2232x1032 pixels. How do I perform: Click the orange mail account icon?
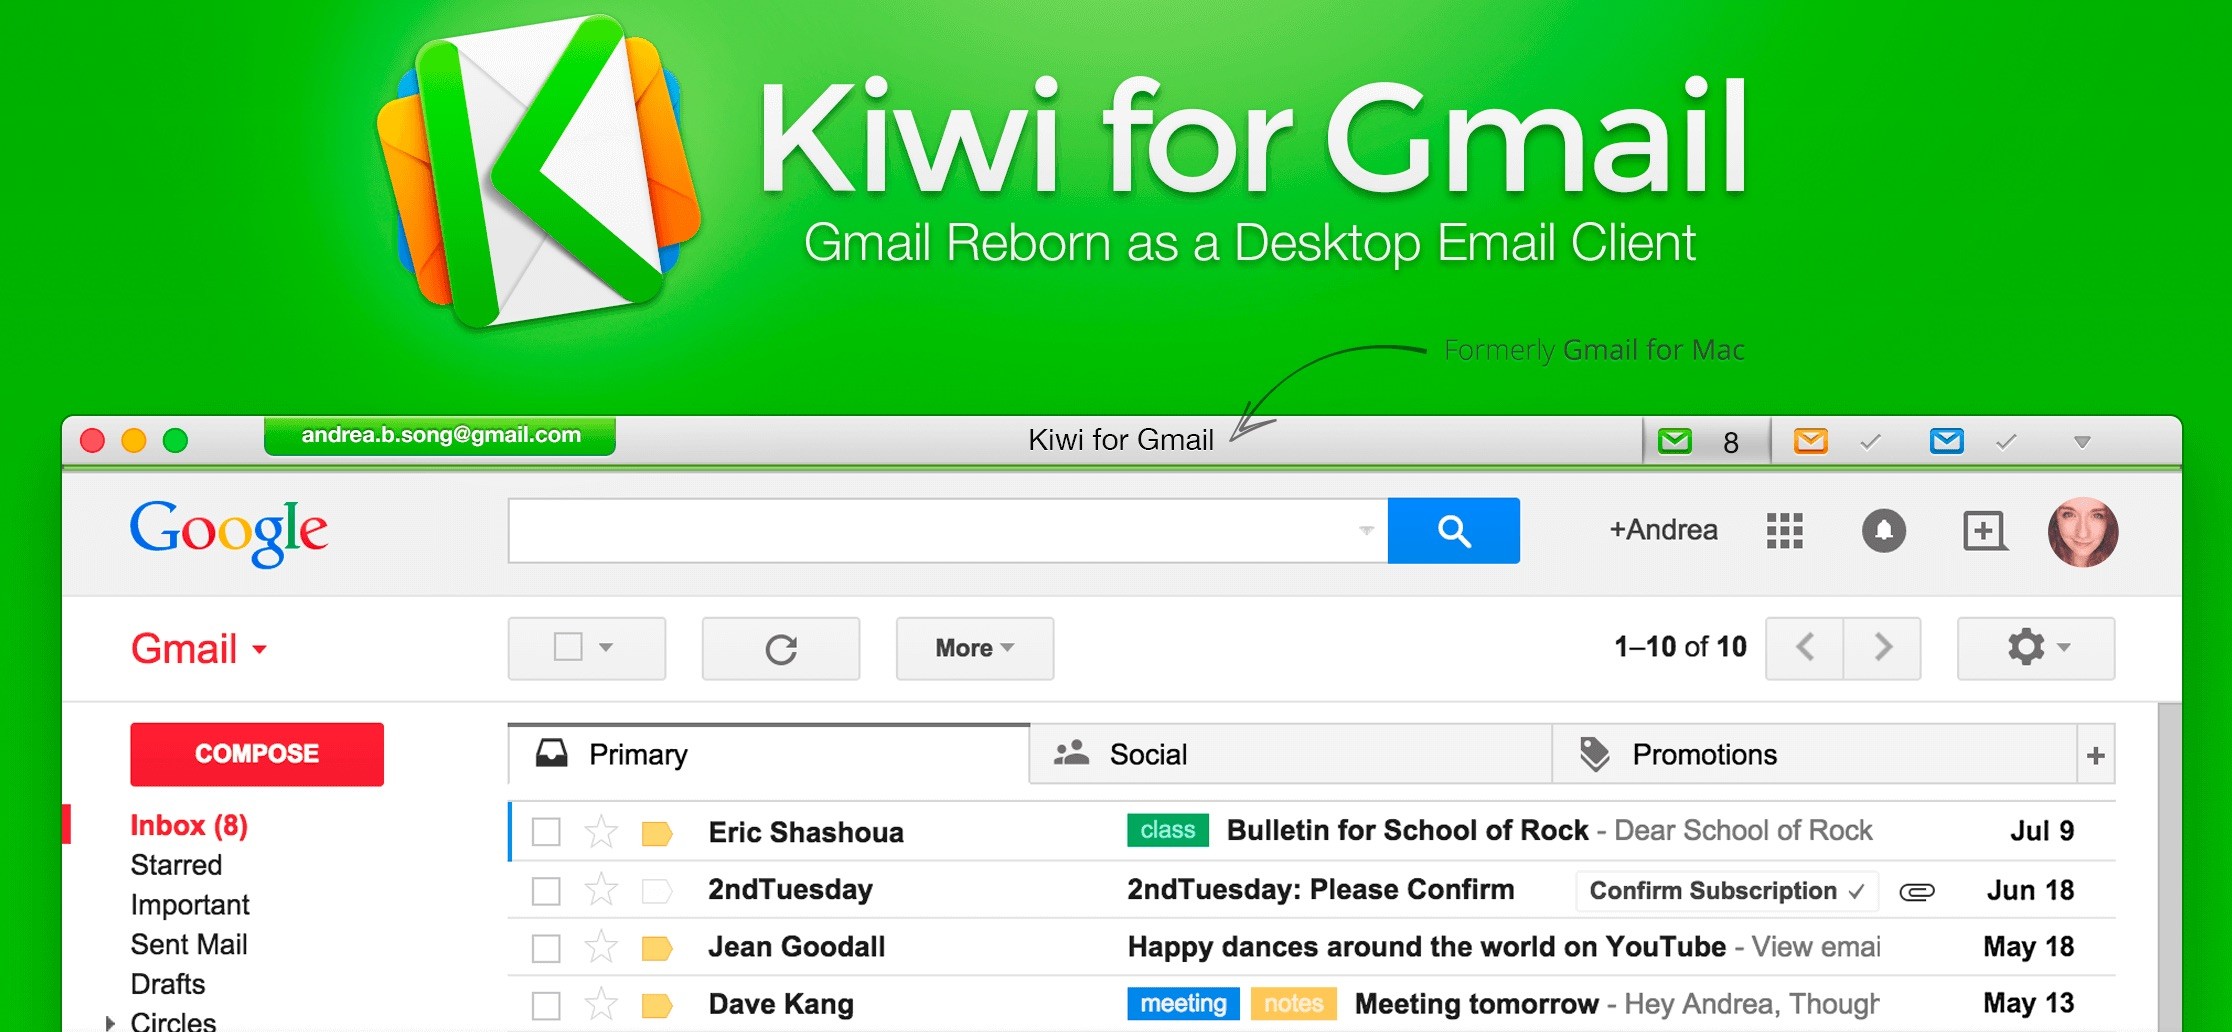coord(1810,441)
